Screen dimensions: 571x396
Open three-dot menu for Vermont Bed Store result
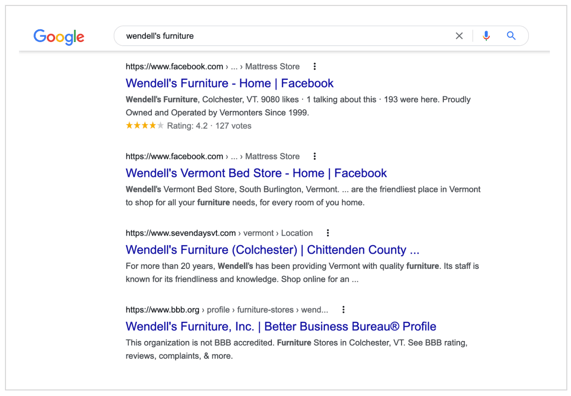coord(315,156)
